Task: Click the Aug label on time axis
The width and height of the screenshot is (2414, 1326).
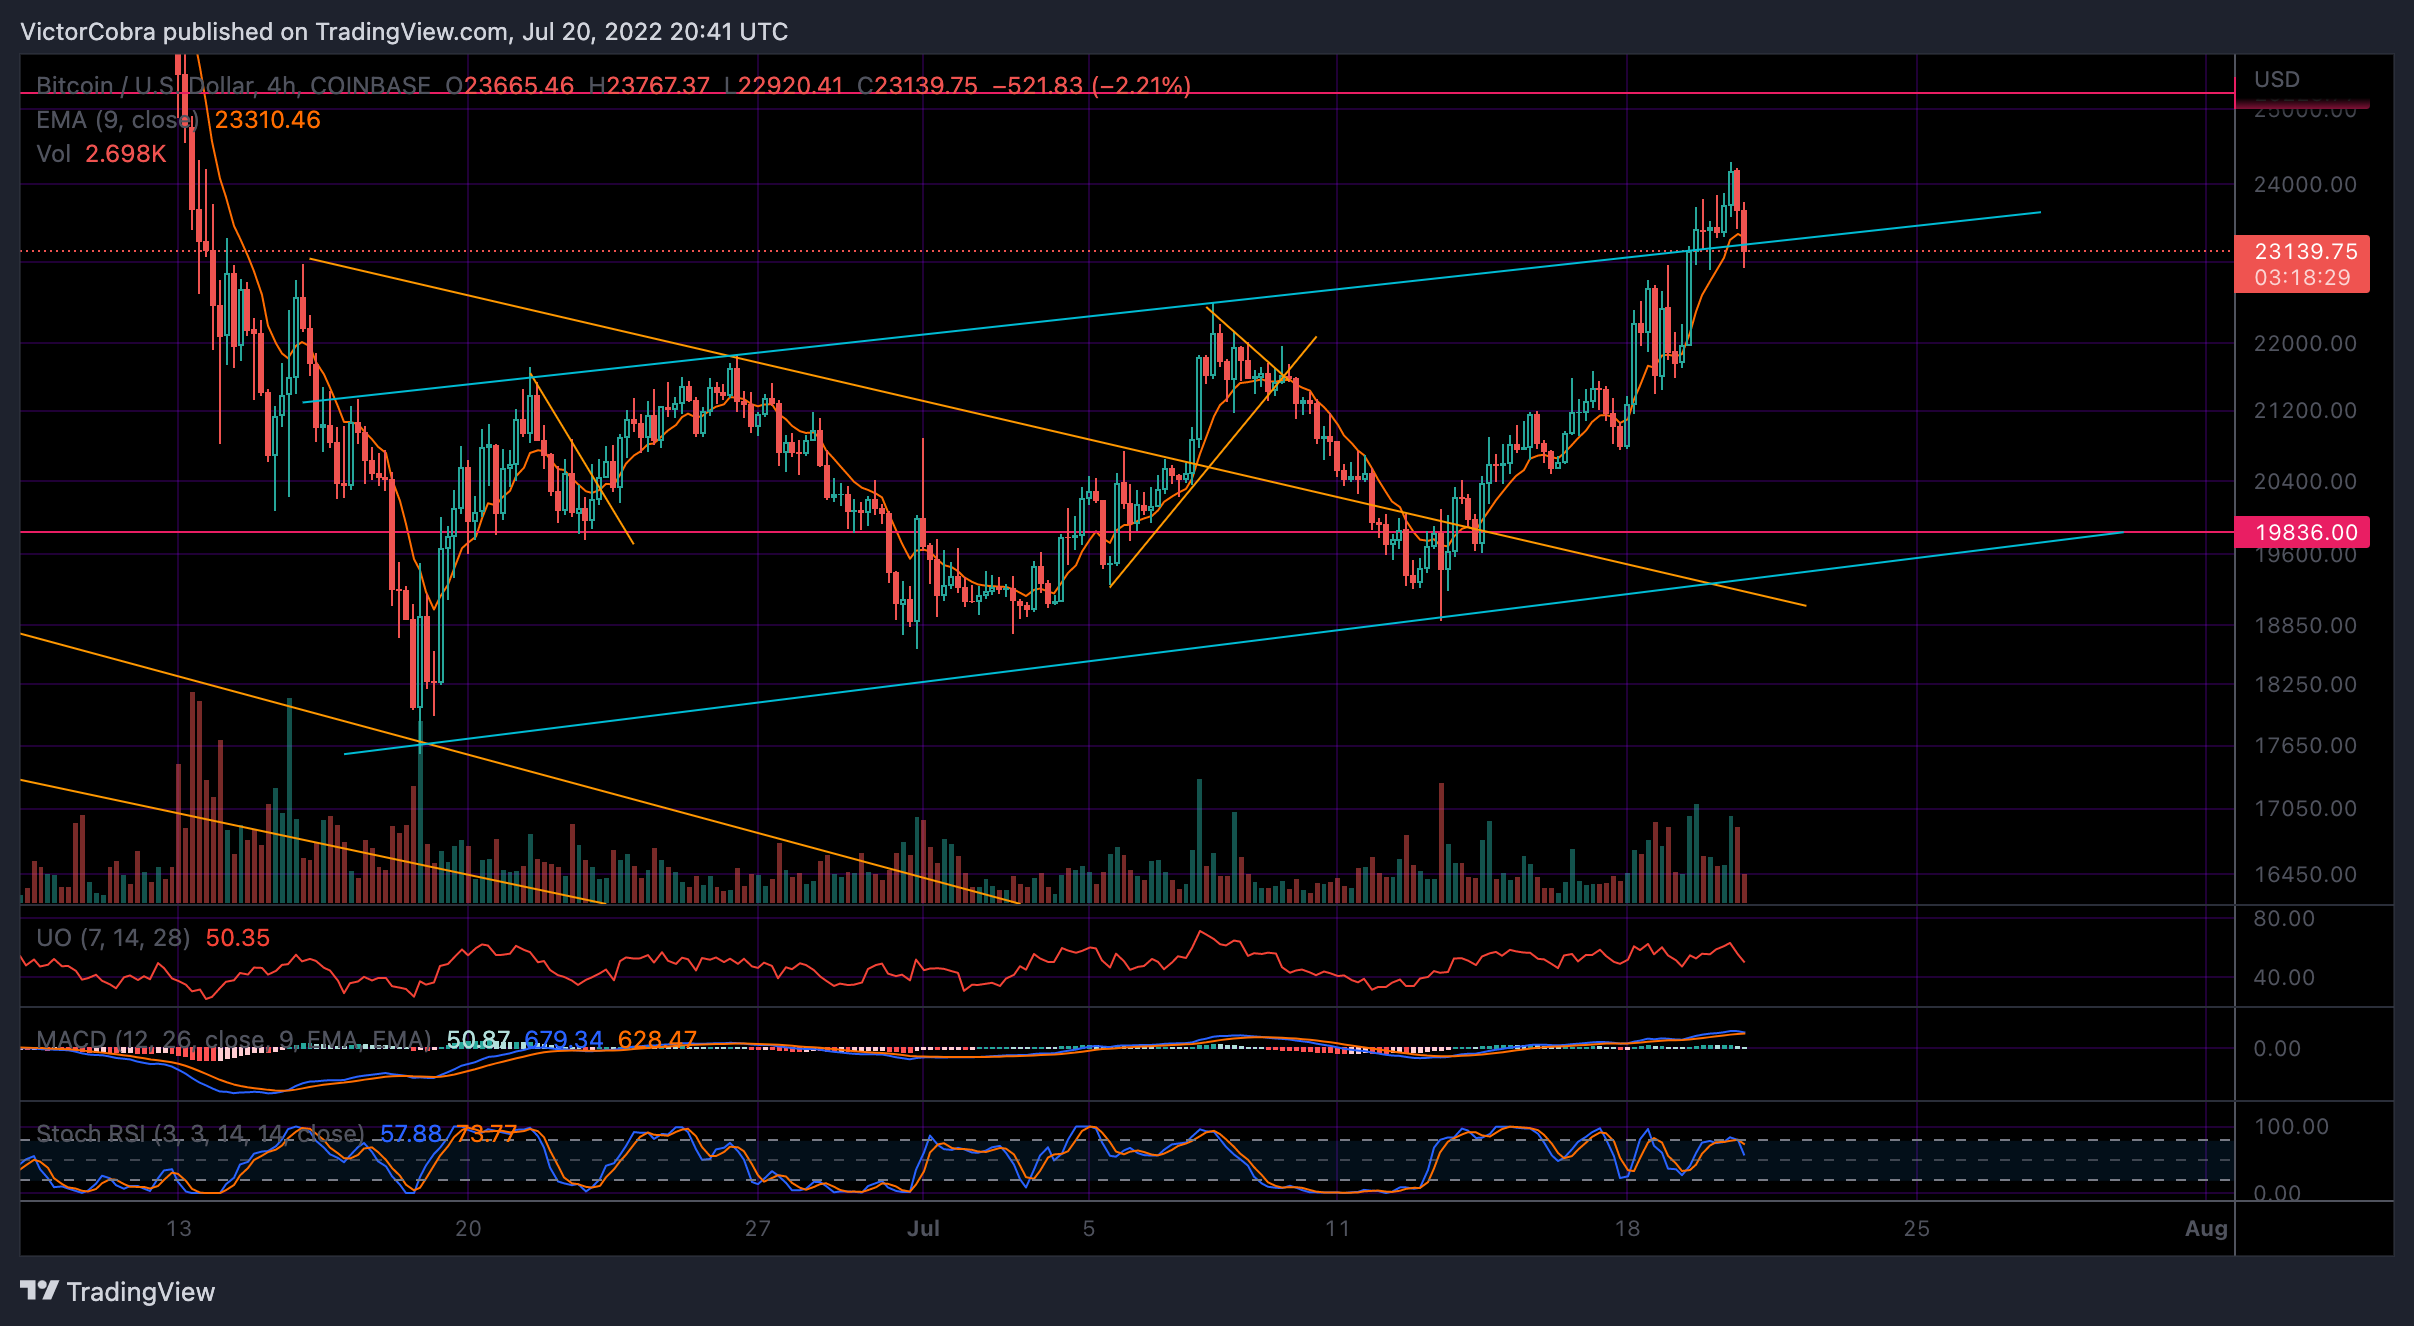Action: (x=2207, y=1229)
